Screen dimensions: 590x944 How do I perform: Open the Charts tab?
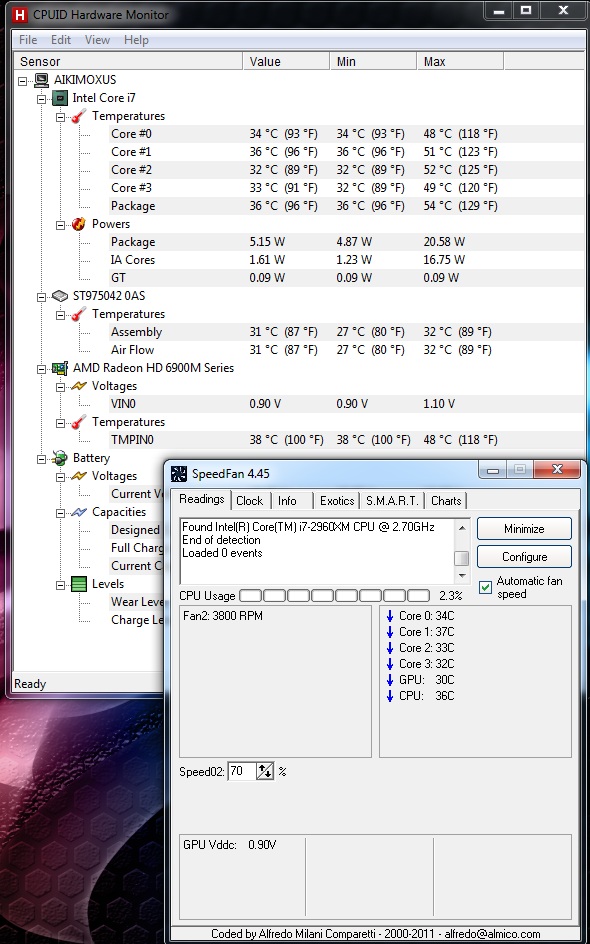[x=446, y=501]
